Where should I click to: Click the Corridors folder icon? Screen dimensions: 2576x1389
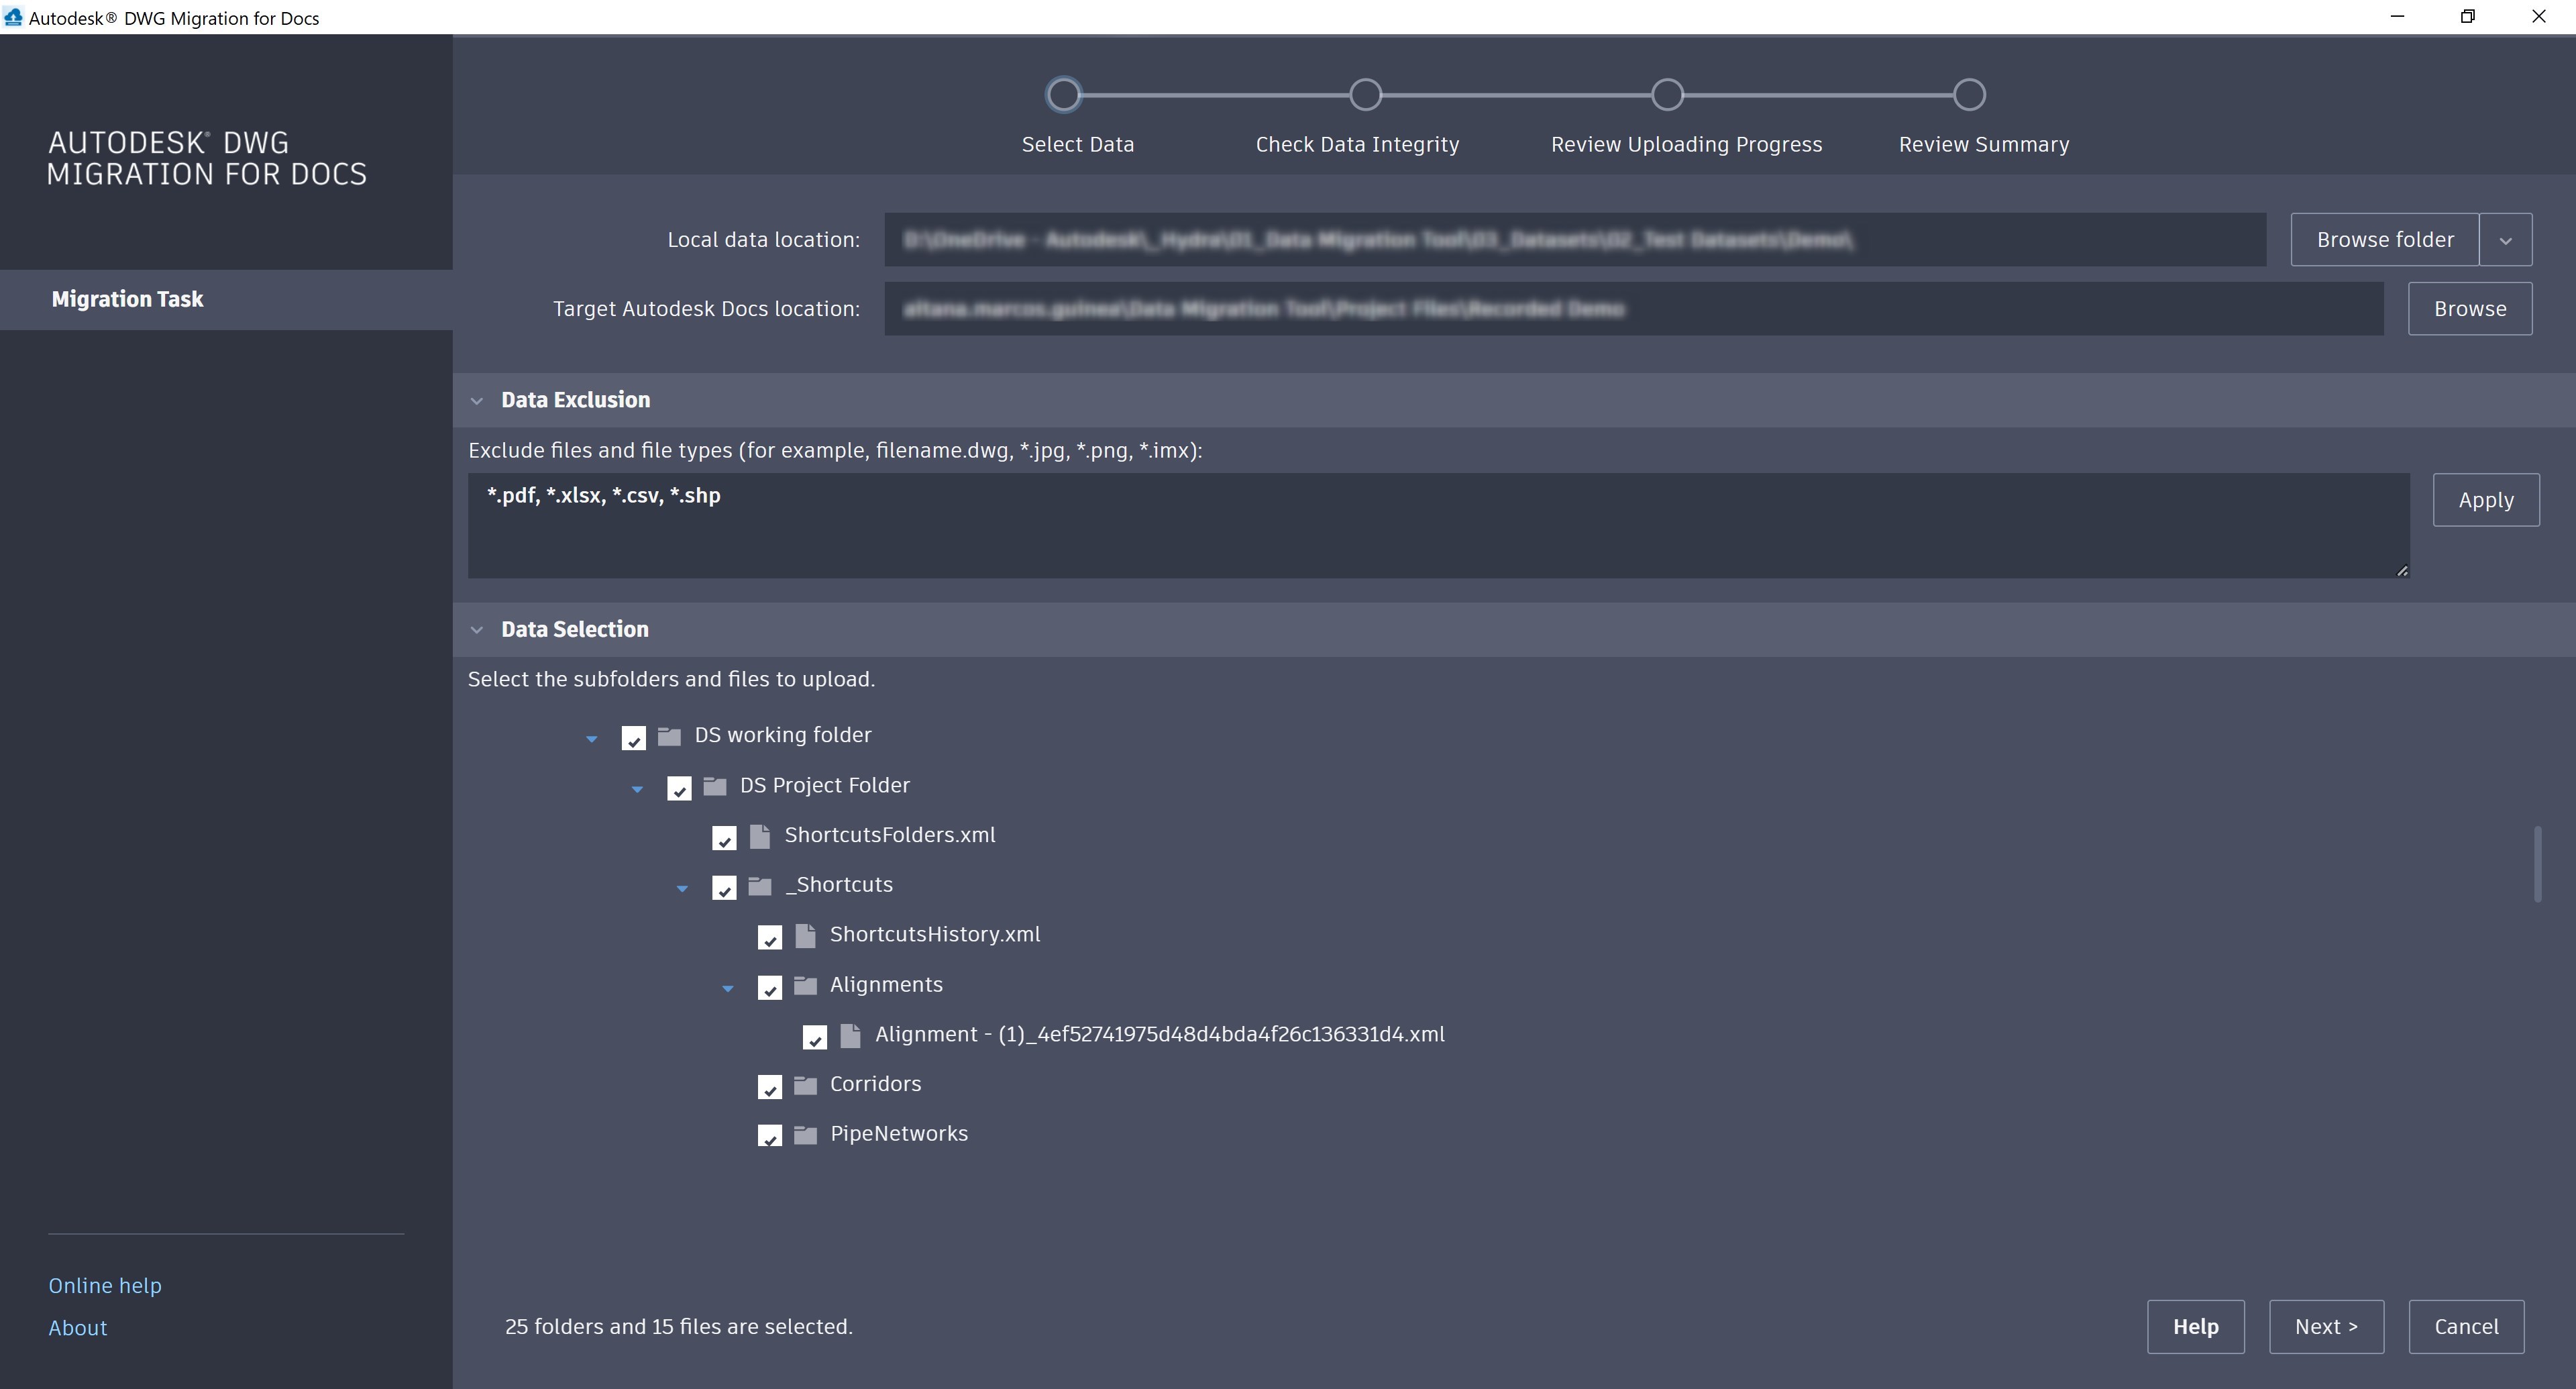tap(805, 1085)
